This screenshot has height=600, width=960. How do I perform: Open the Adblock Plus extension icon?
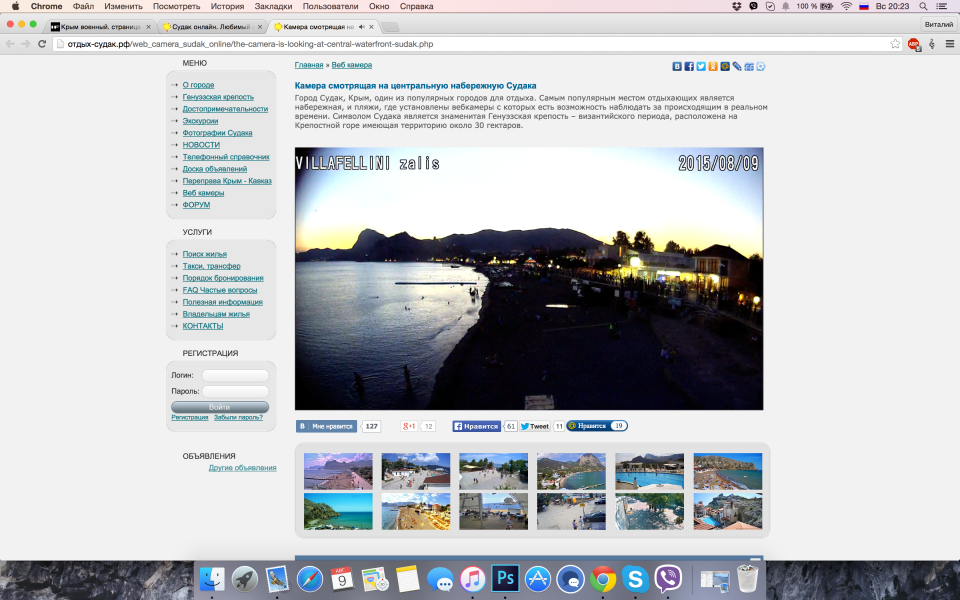(913, 44)
